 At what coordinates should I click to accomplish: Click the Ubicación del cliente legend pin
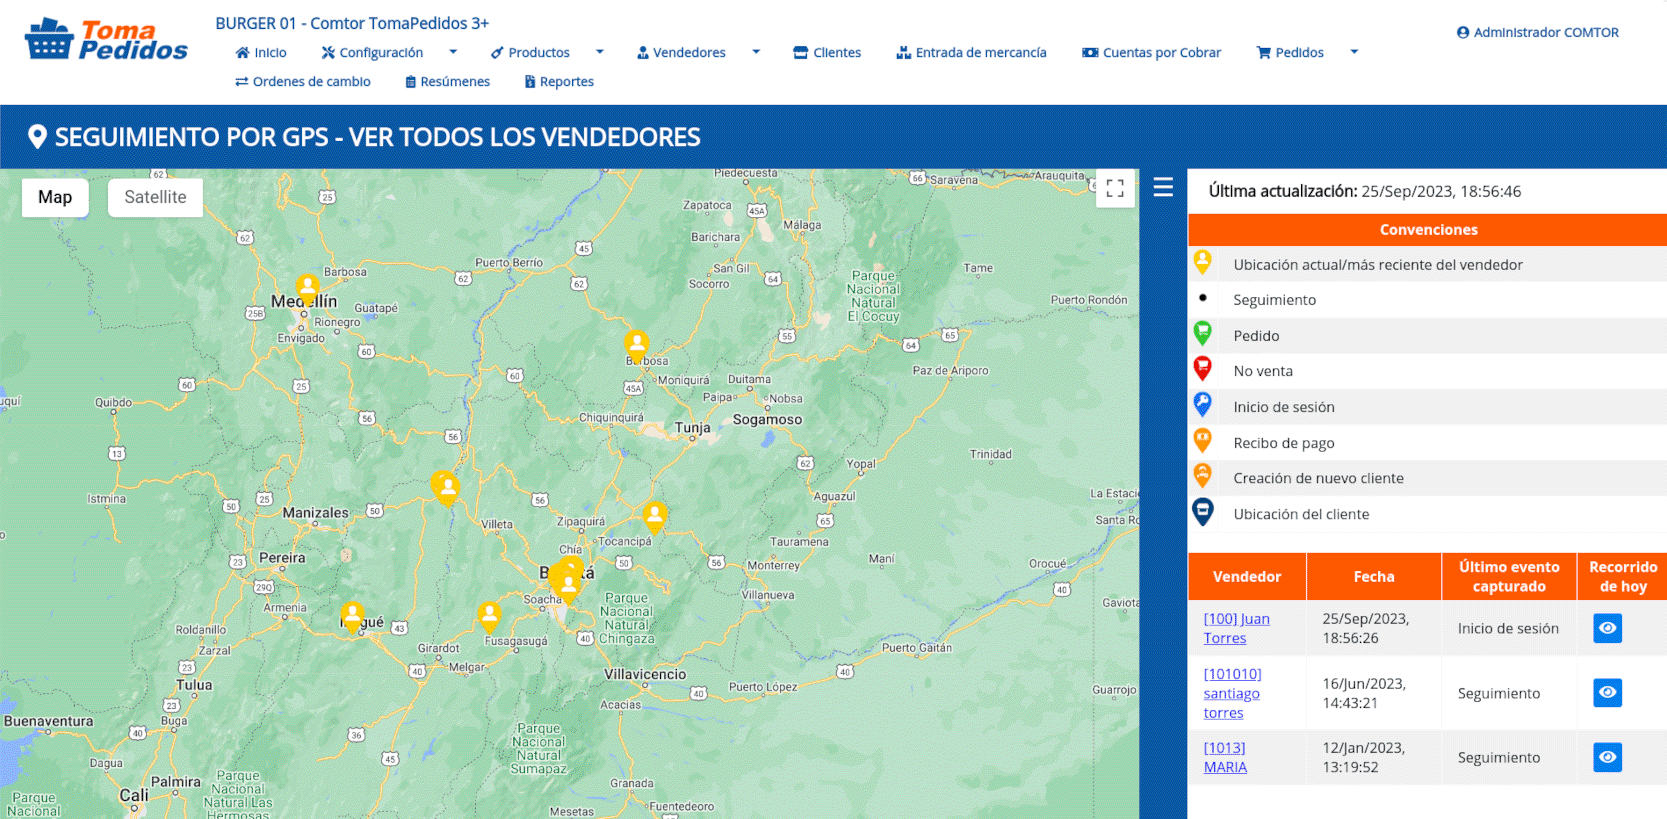click(1203, 512)
